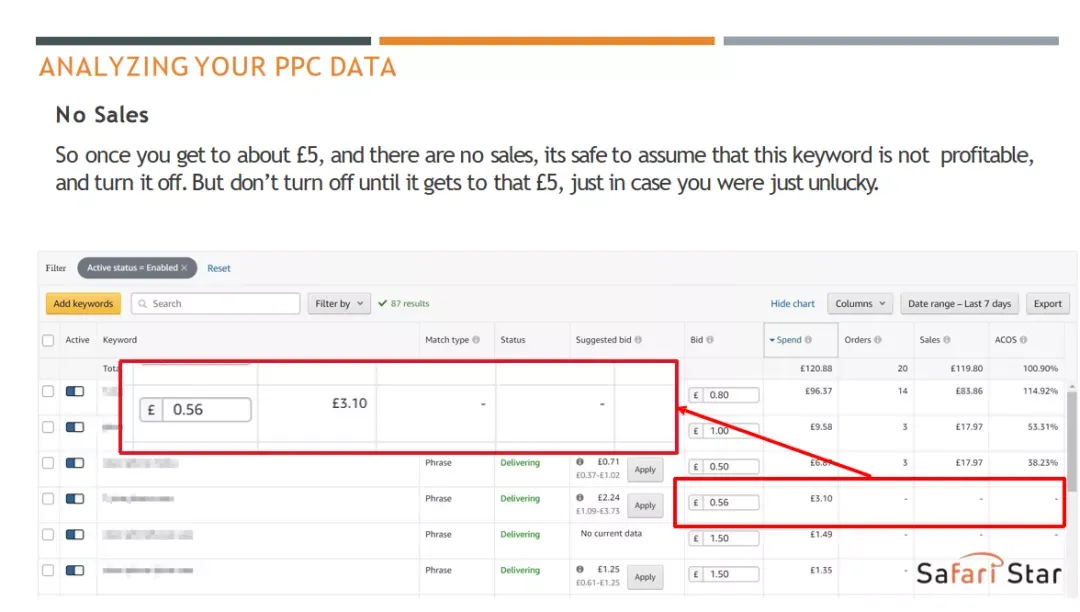Click the info icon next to Bid header
Image resolution: width=1080 pixels, height=612 pixels.
[x=709, y=340]
